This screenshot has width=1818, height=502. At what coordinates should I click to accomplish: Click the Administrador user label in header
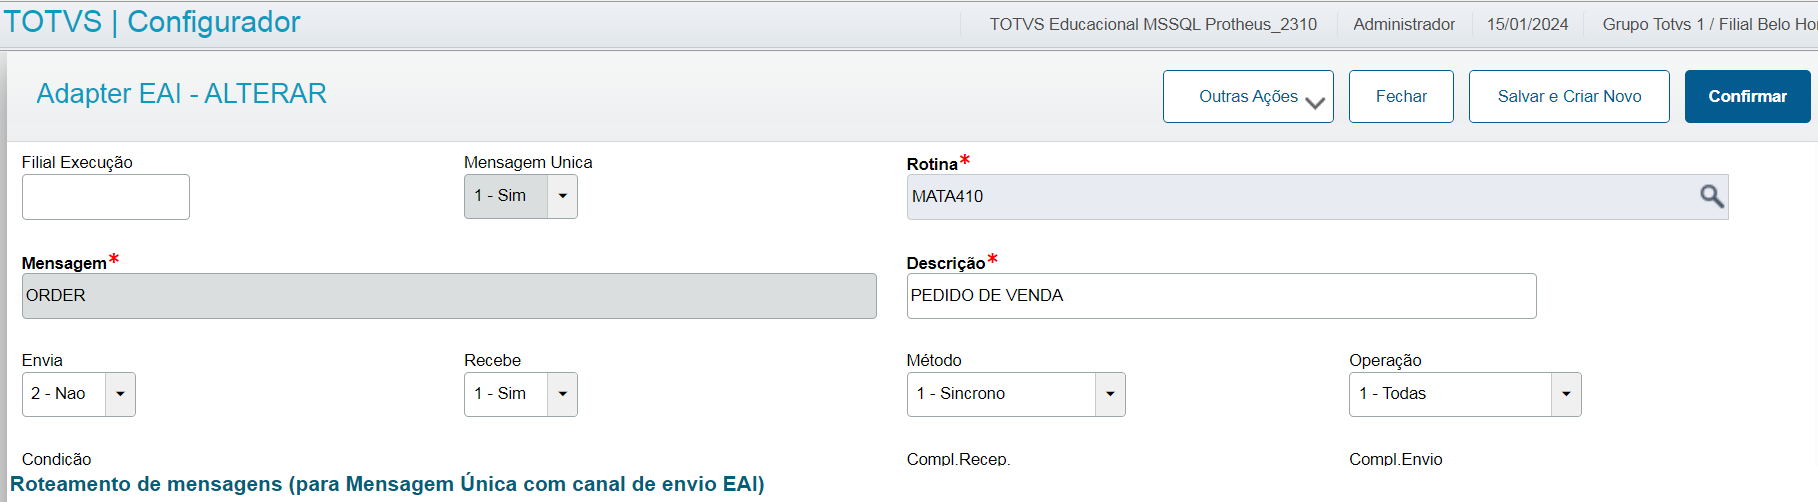[1404, 24]
